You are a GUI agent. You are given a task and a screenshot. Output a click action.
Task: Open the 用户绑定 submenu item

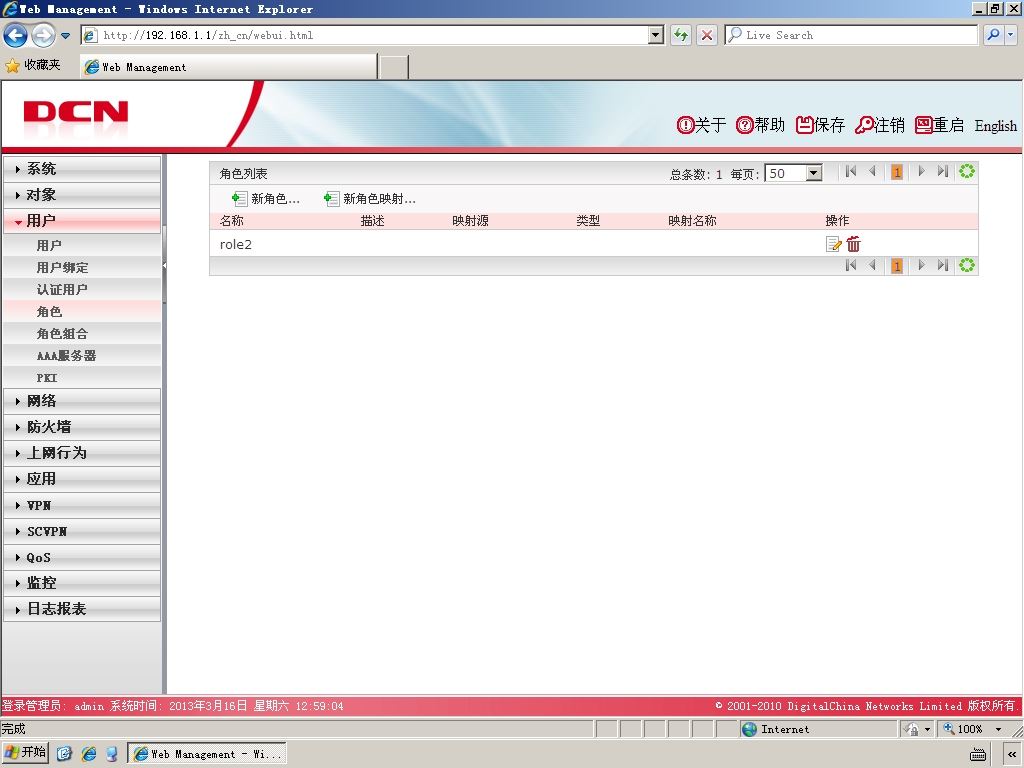pos(82,268)
